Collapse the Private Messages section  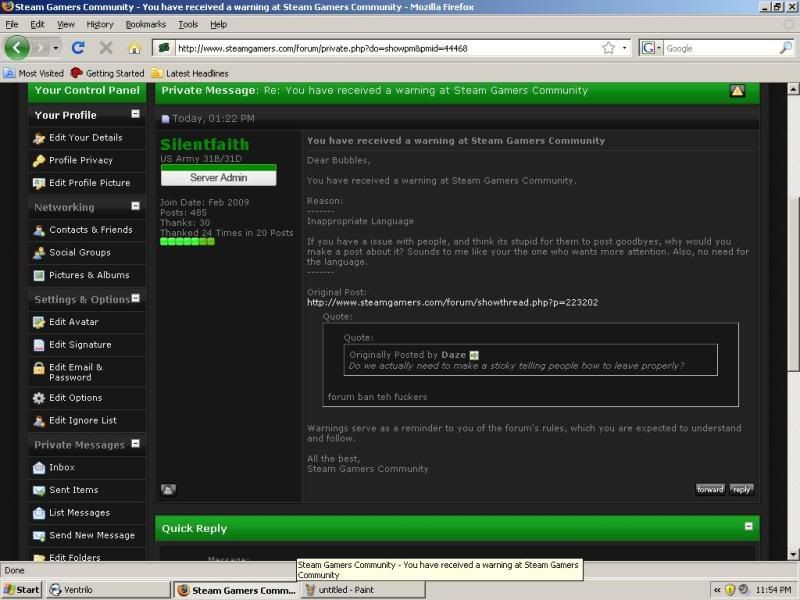point(136,444)
